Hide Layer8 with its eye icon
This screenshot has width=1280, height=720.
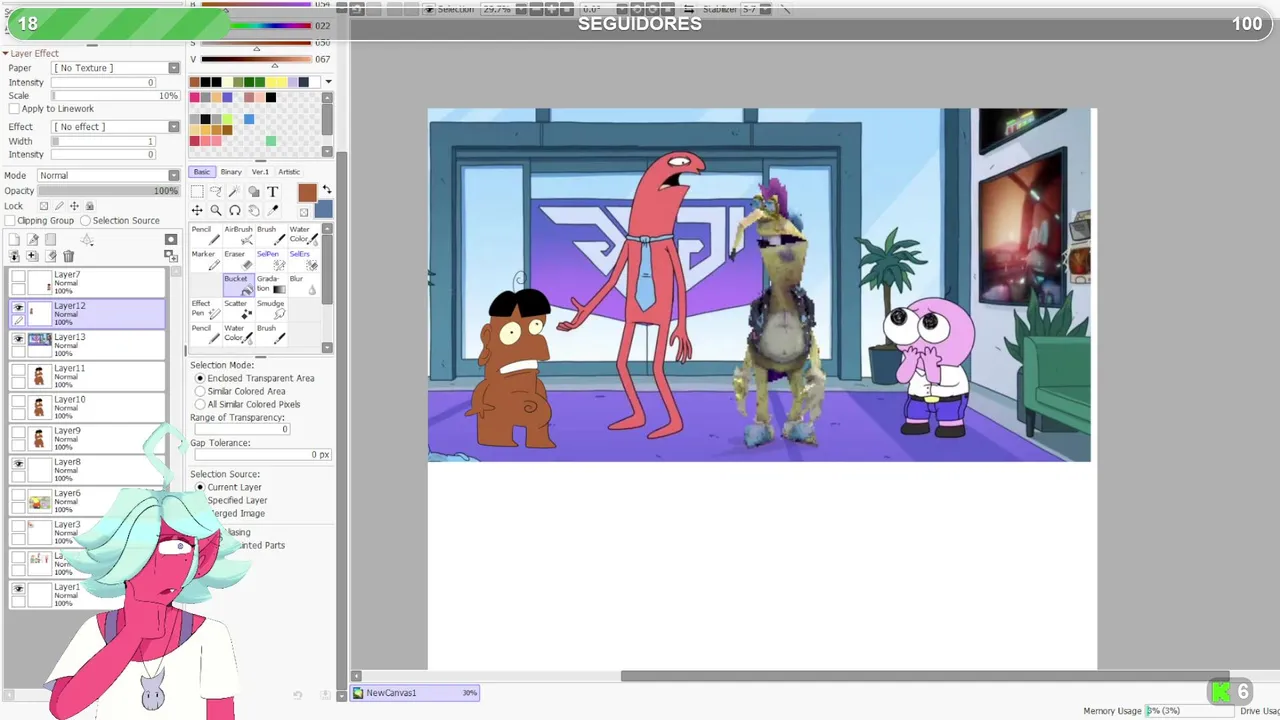[18, 463]
